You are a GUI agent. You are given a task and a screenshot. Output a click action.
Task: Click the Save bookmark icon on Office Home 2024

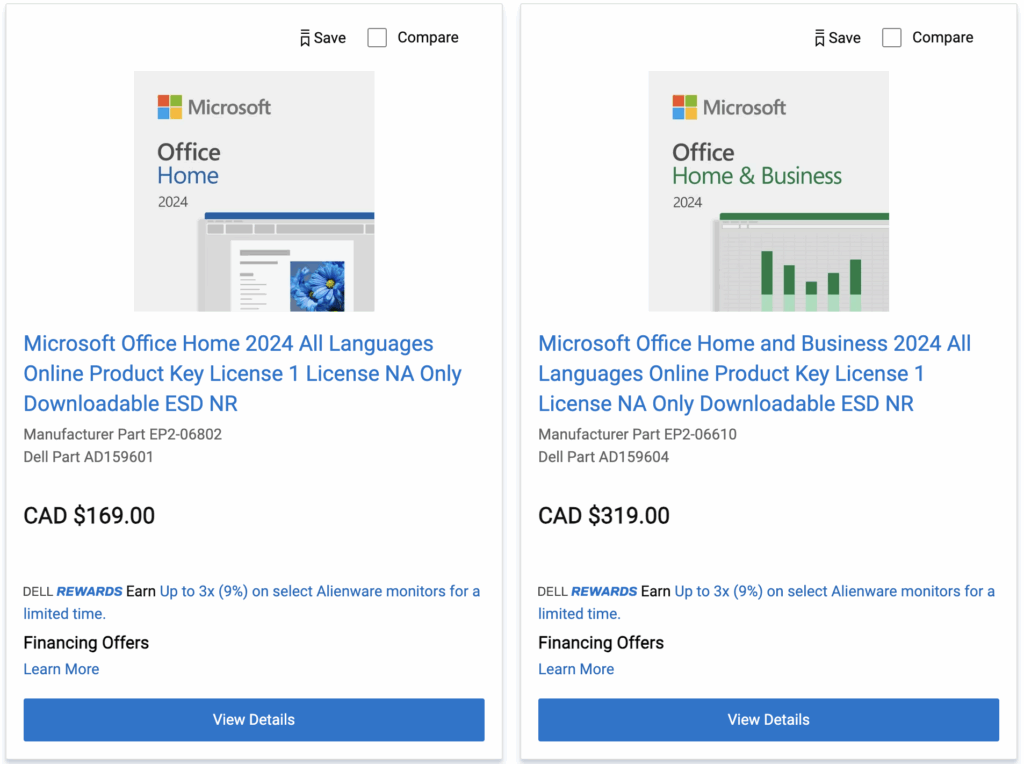305,37
